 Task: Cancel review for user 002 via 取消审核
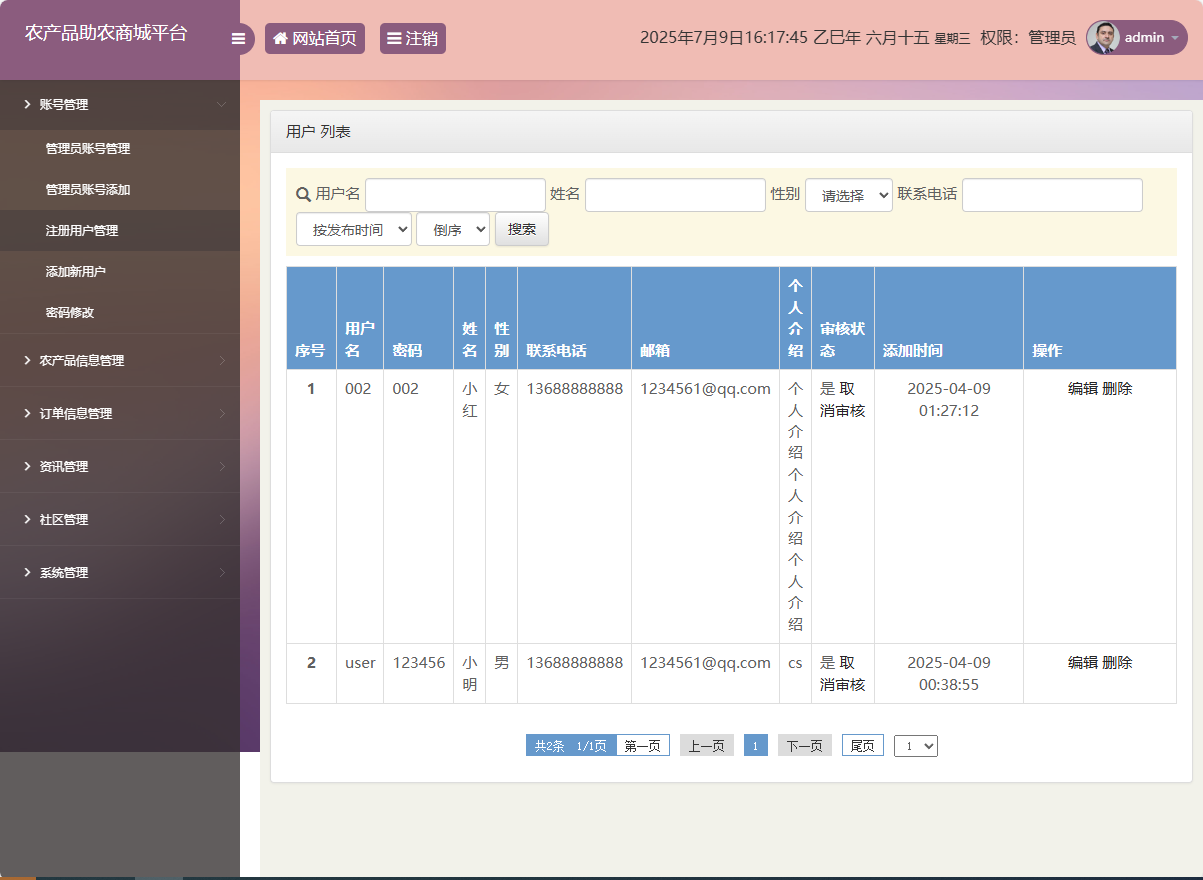pos(843,399)
